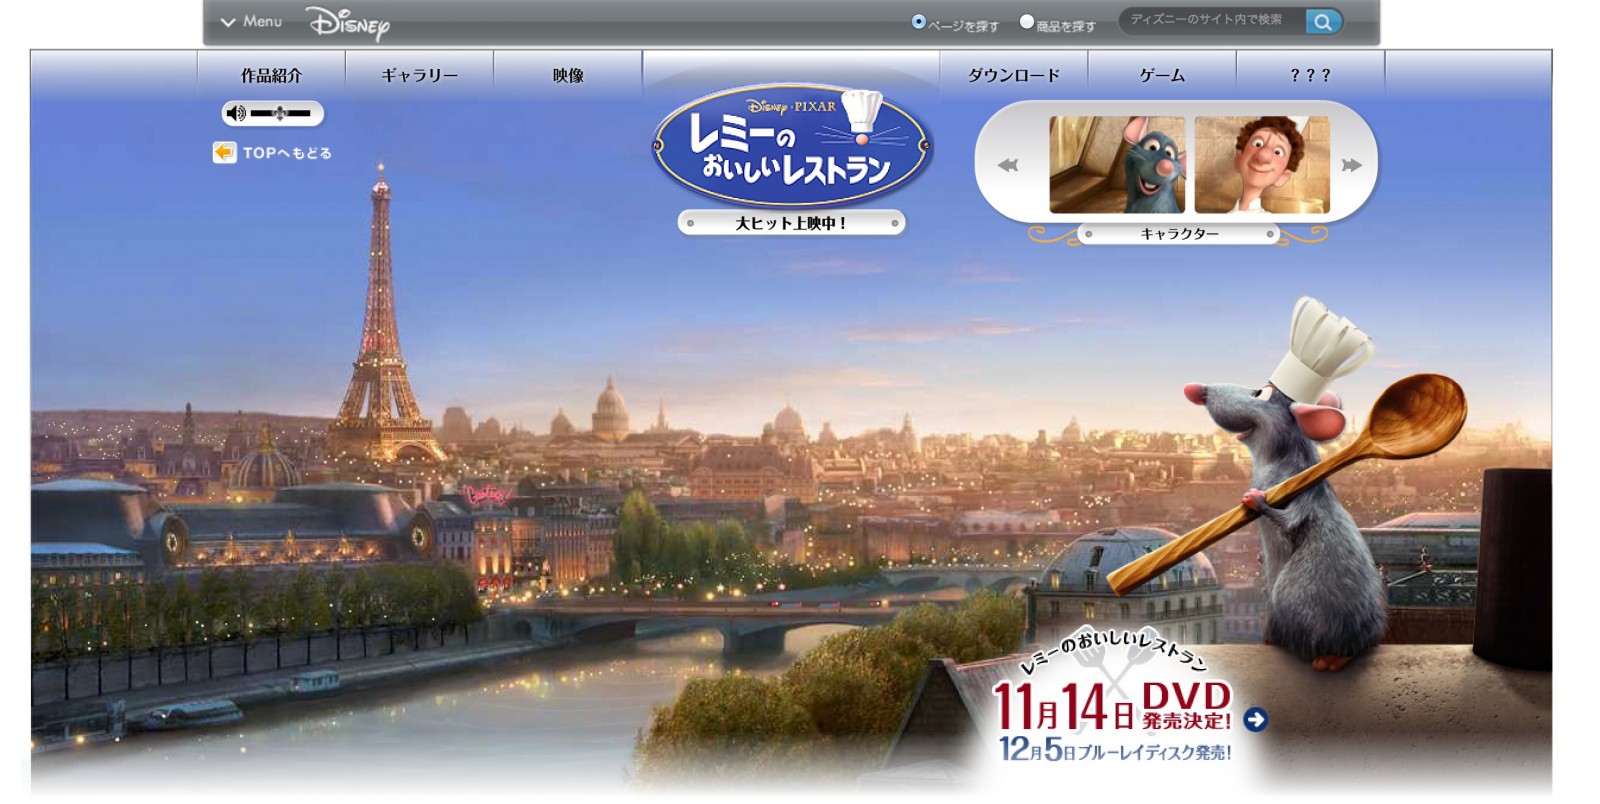
Task: Open the 映像 tab
Action: [x=568, y=75]
